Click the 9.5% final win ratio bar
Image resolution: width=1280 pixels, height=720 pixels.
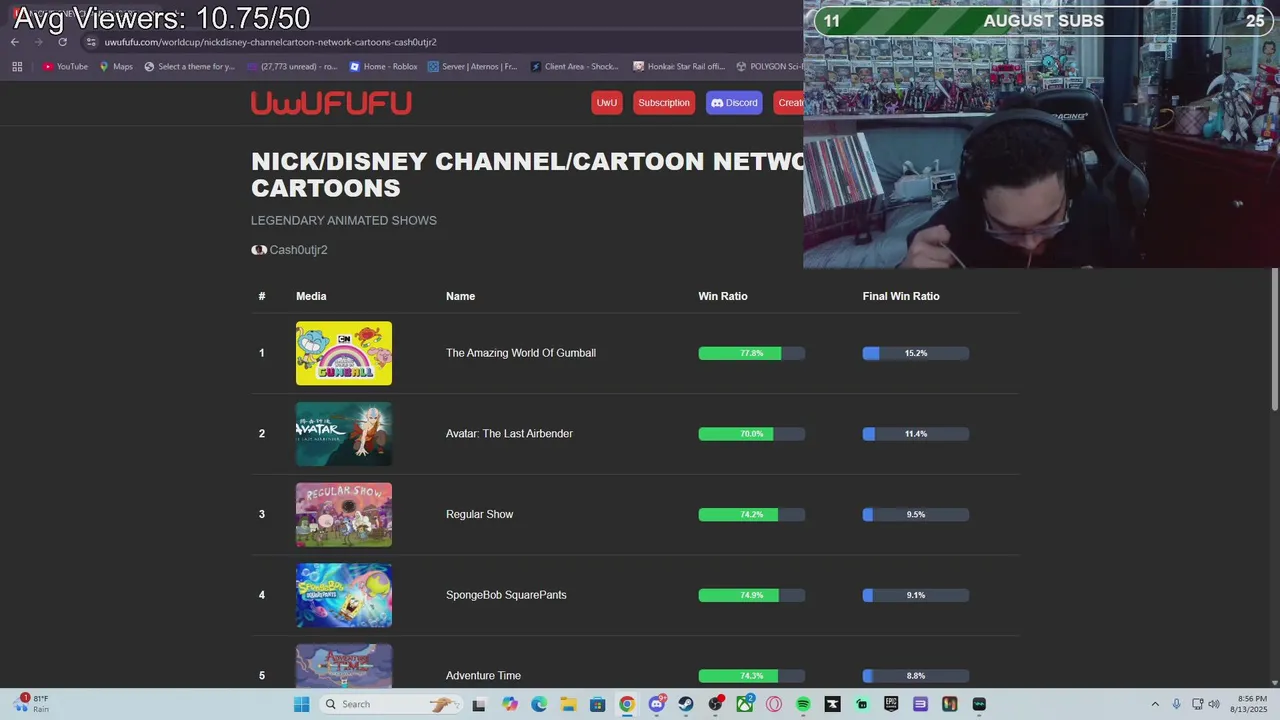pyautogui.click(x=916, y=515)
